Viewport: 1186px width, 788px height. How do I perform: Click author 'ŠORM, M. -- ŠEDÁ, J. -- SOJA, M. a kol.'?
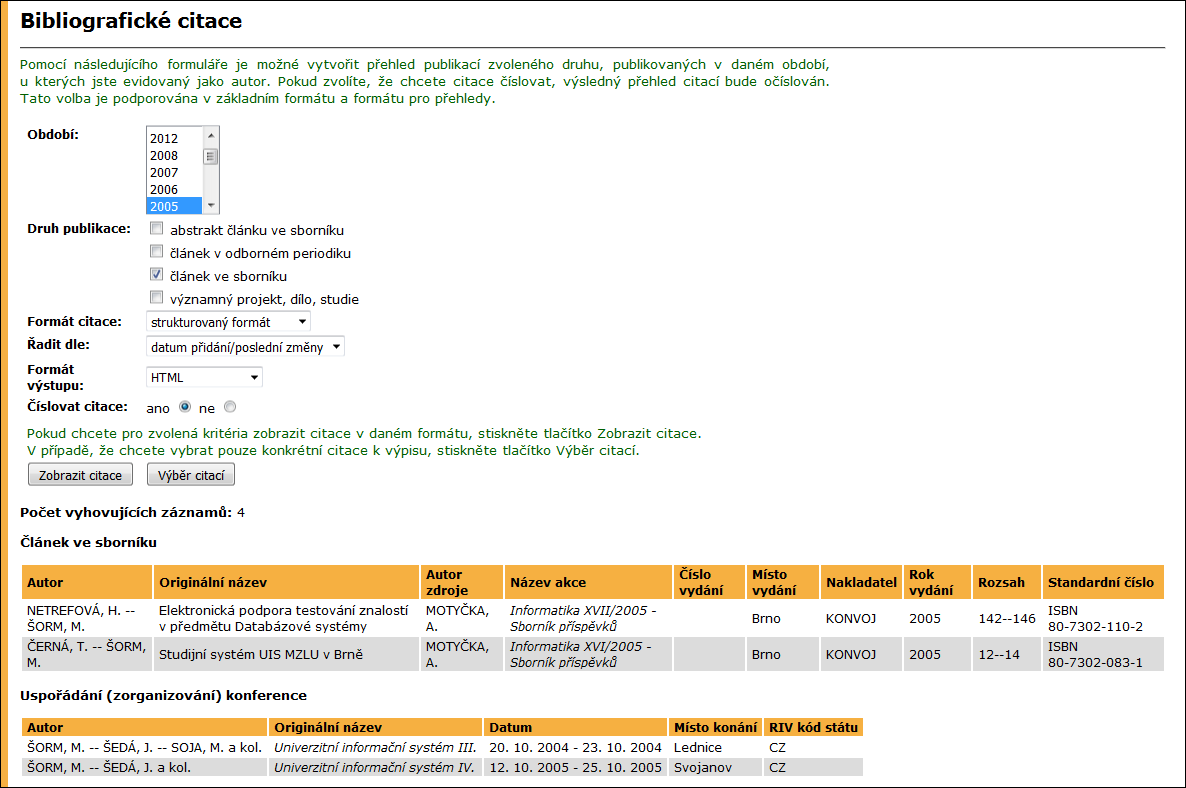point(144,747)
